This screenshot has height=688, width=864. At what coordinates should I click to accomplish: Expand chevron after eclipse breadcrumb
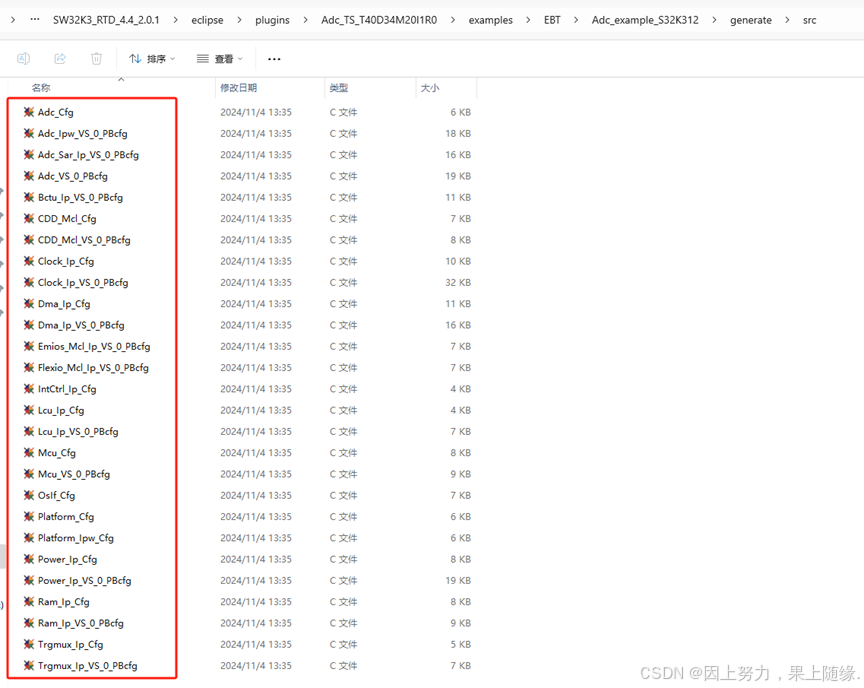tap(239, 20)
